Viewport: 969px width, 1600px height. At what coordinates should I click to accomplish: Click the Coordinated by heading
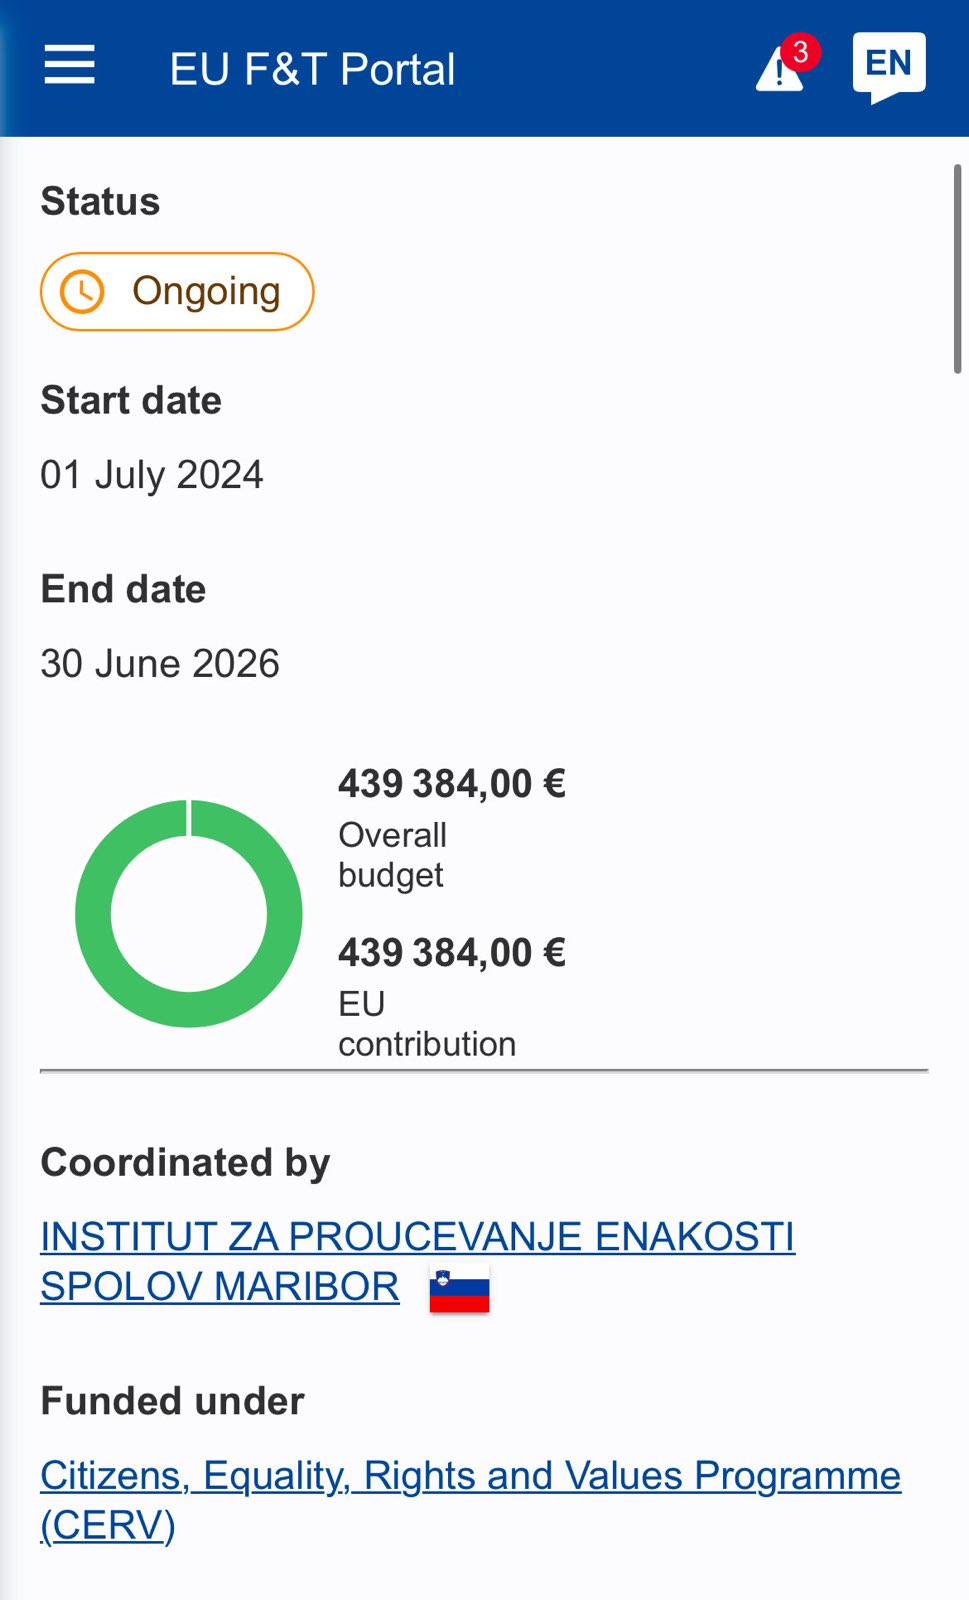(x=185, y=1163)
